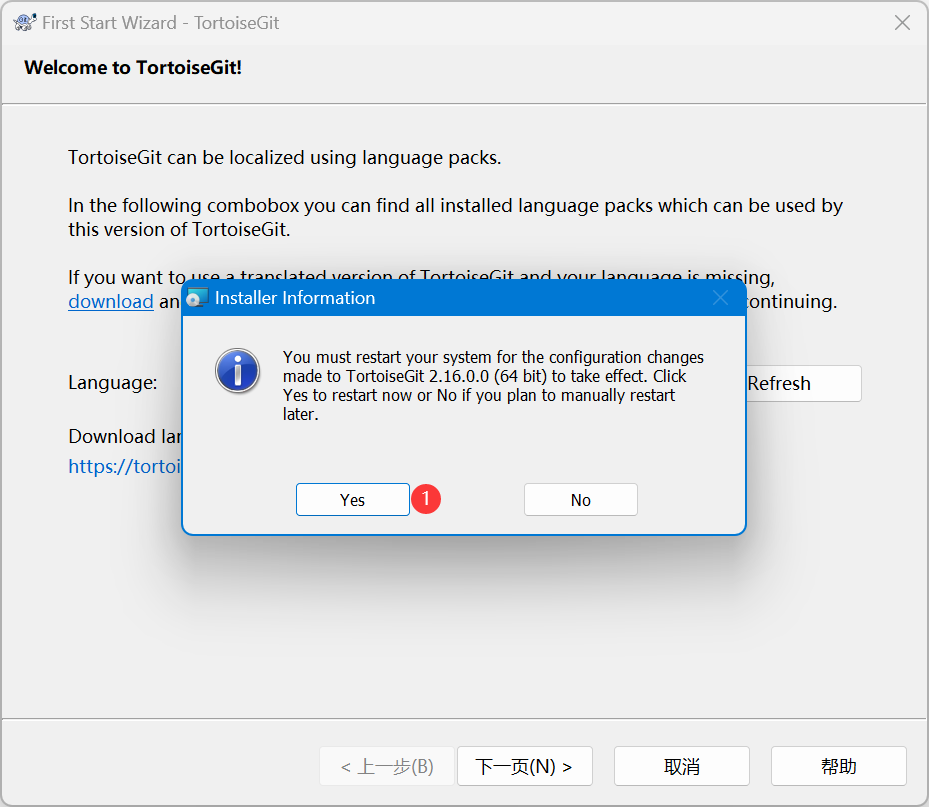
Task: Click the Language field label
Action: pos(112,382)
